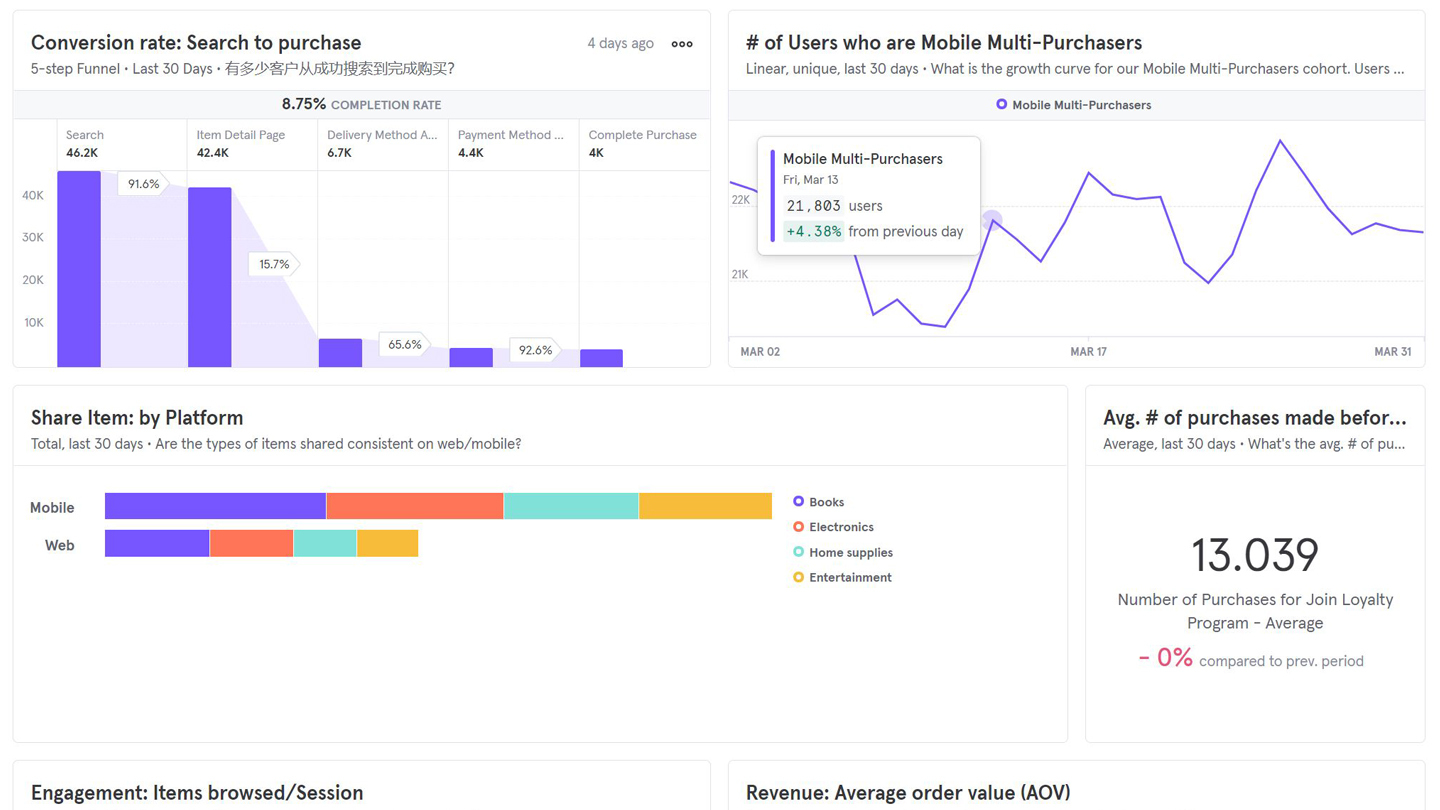Open the Share Item: by Platform report

pos(137,418)
